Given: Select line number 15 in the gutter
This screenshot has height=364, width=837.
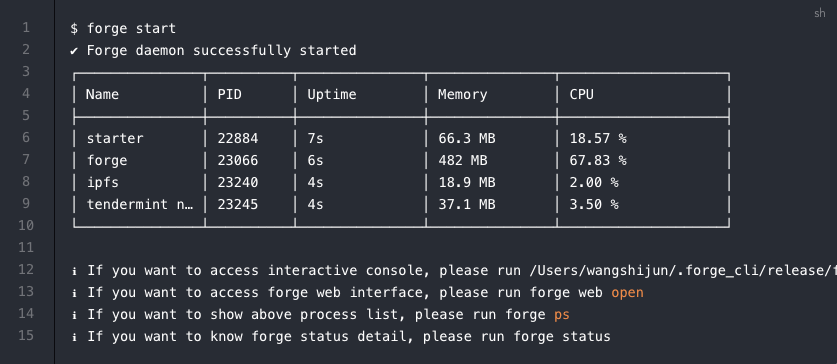Looking at the screenshot, I should 26,335.
